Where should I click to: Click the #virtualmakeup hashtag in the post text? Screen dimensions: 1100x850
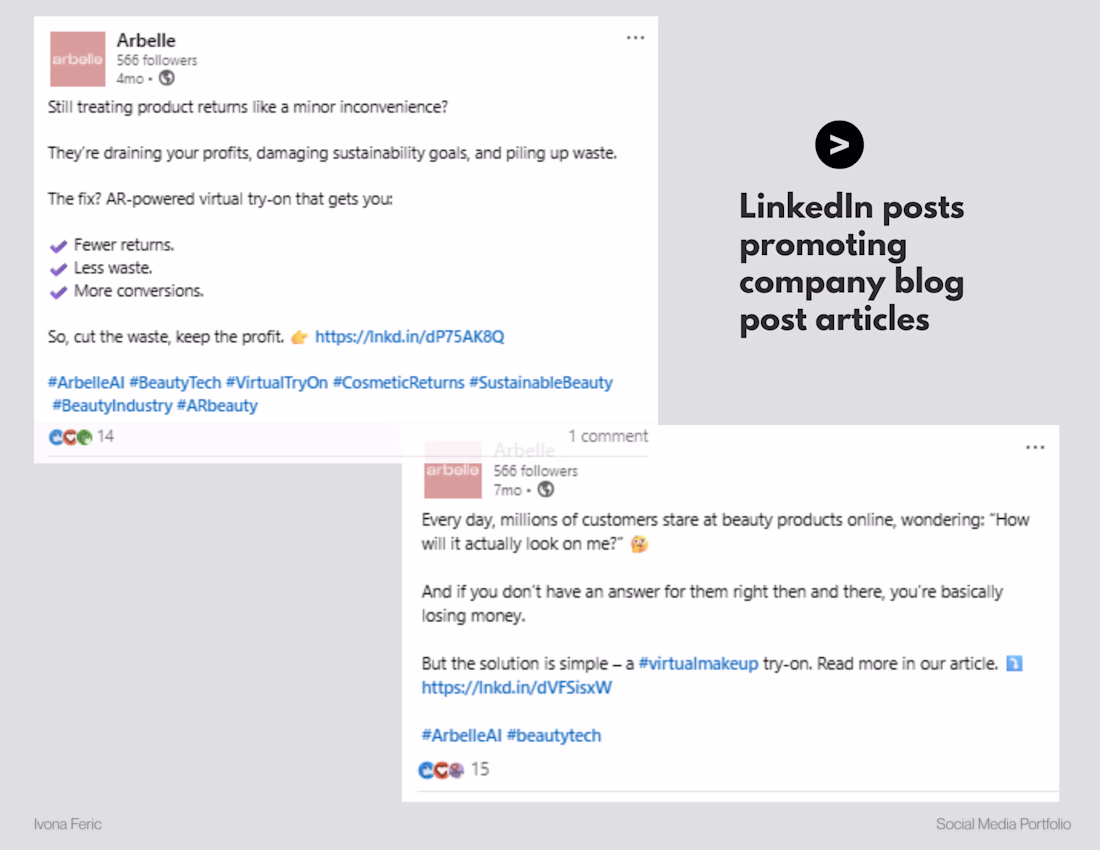(x=698, y=663)
